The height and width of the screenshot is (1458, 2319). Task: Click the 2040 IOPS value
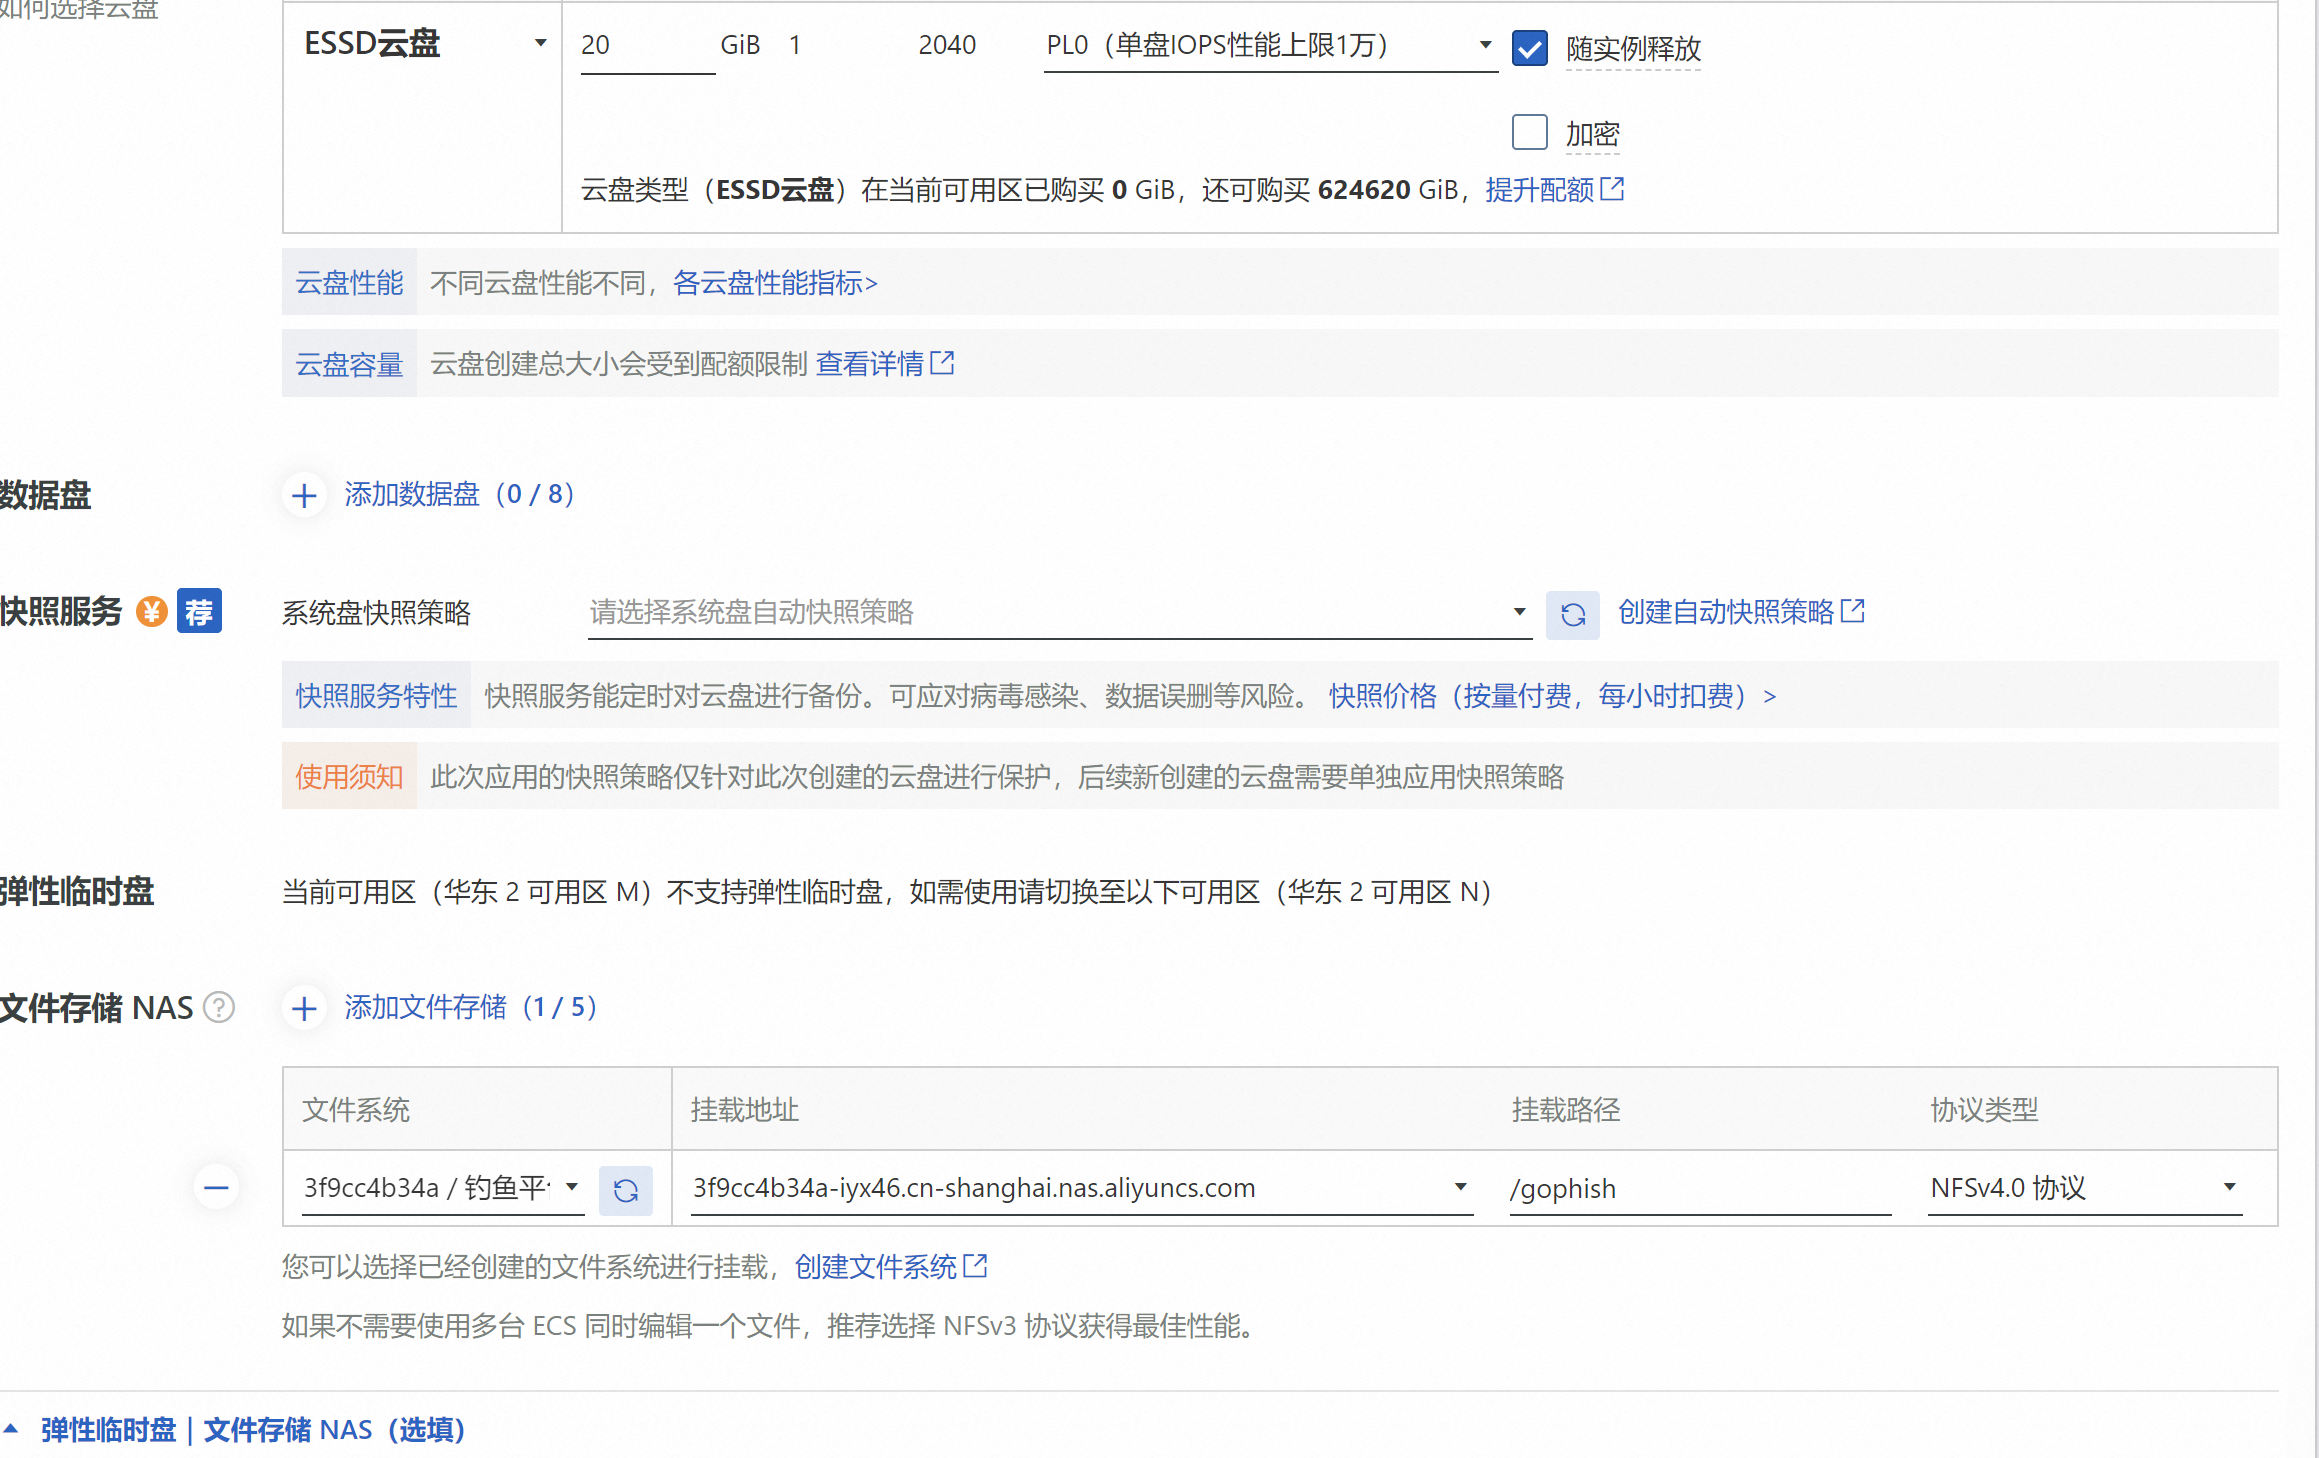click(x=947, y=45)
